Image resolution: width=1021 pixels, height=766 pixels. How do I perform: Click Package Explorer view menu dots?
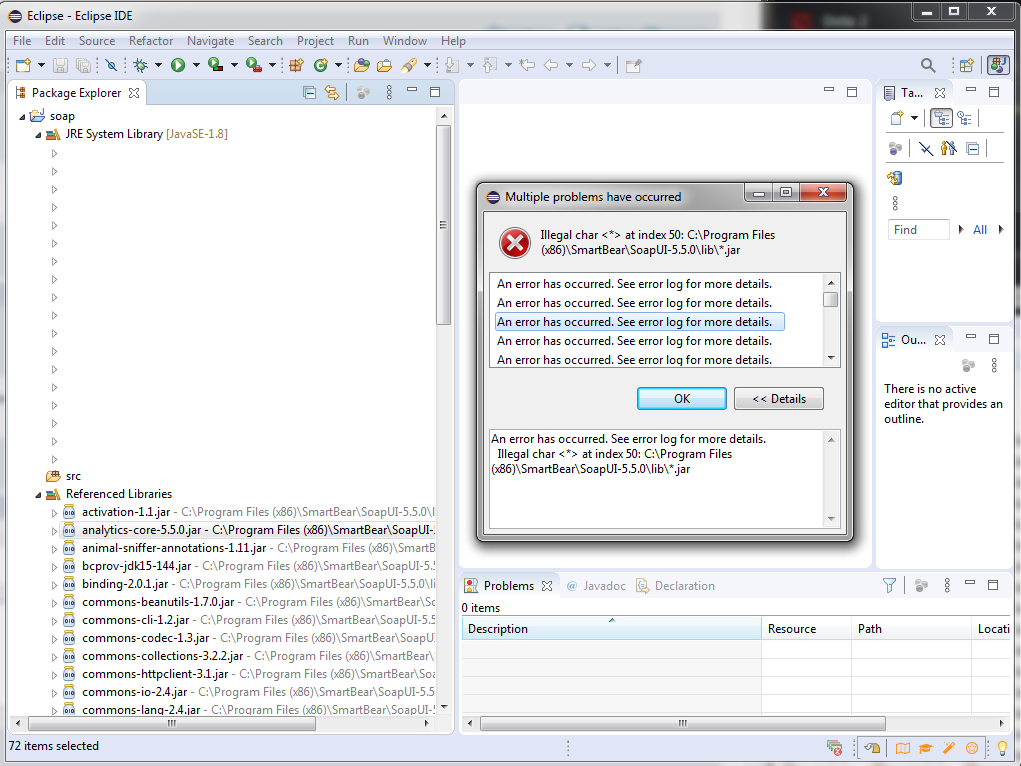[389, 92]
